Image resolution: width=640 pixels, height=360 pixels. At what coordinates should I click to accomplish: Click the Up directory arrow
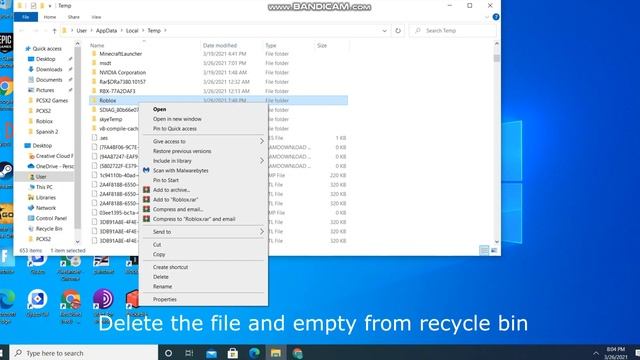pyautogui.click(x=54, y=31)
